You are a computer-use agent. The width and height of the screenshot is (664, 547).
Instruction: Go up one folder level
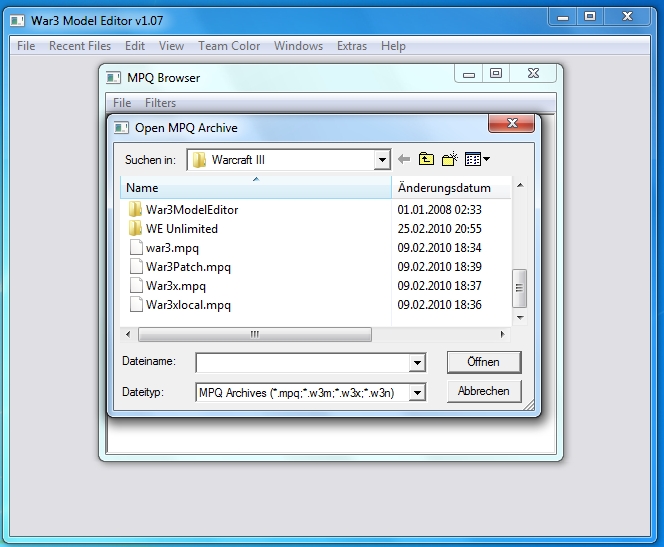pyautogui.click(x=426, y=159)
